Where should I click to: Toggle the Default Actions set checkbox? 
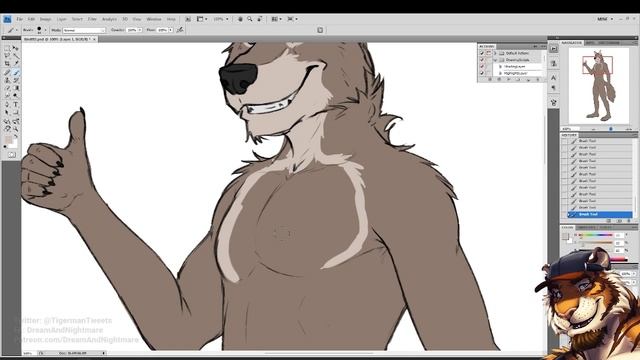[482, 53]
